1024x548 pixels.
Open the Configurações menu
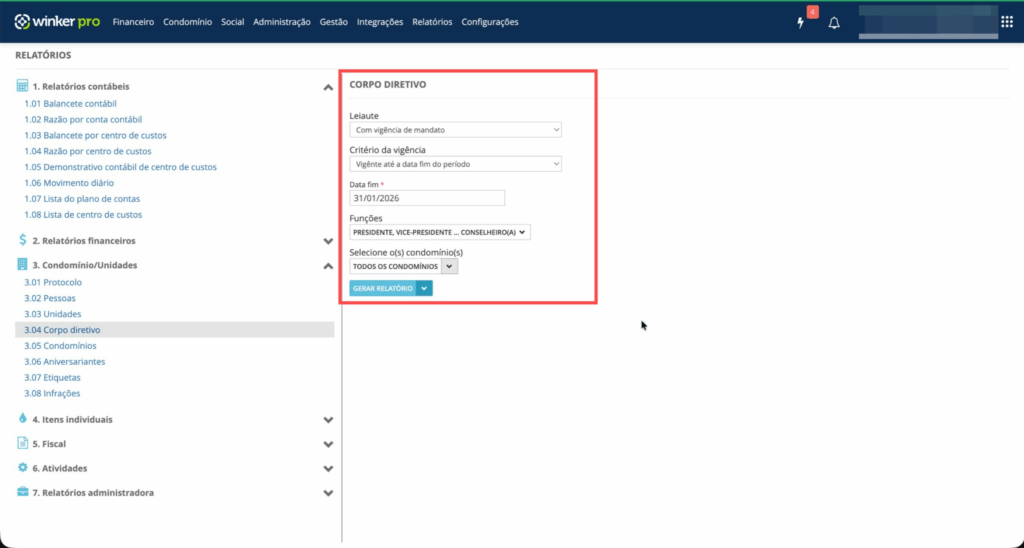click(490, 22)
